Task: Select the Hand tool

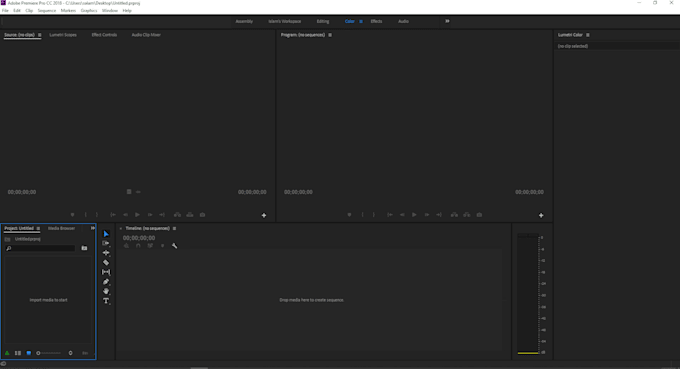Action: (106, 291)
